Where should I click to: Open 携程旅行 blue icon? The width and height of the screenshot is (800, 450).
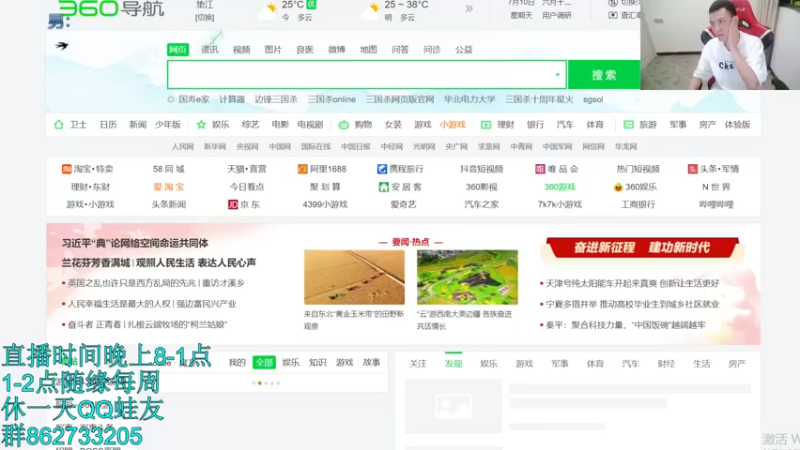[x=382, y=169]
